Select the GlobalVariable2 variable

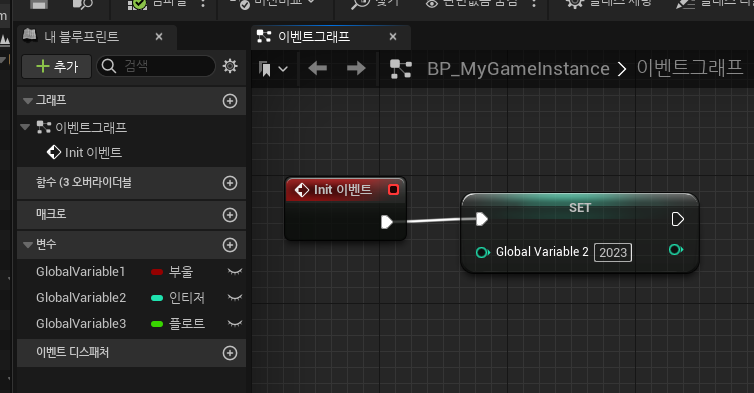pos(81,298)
